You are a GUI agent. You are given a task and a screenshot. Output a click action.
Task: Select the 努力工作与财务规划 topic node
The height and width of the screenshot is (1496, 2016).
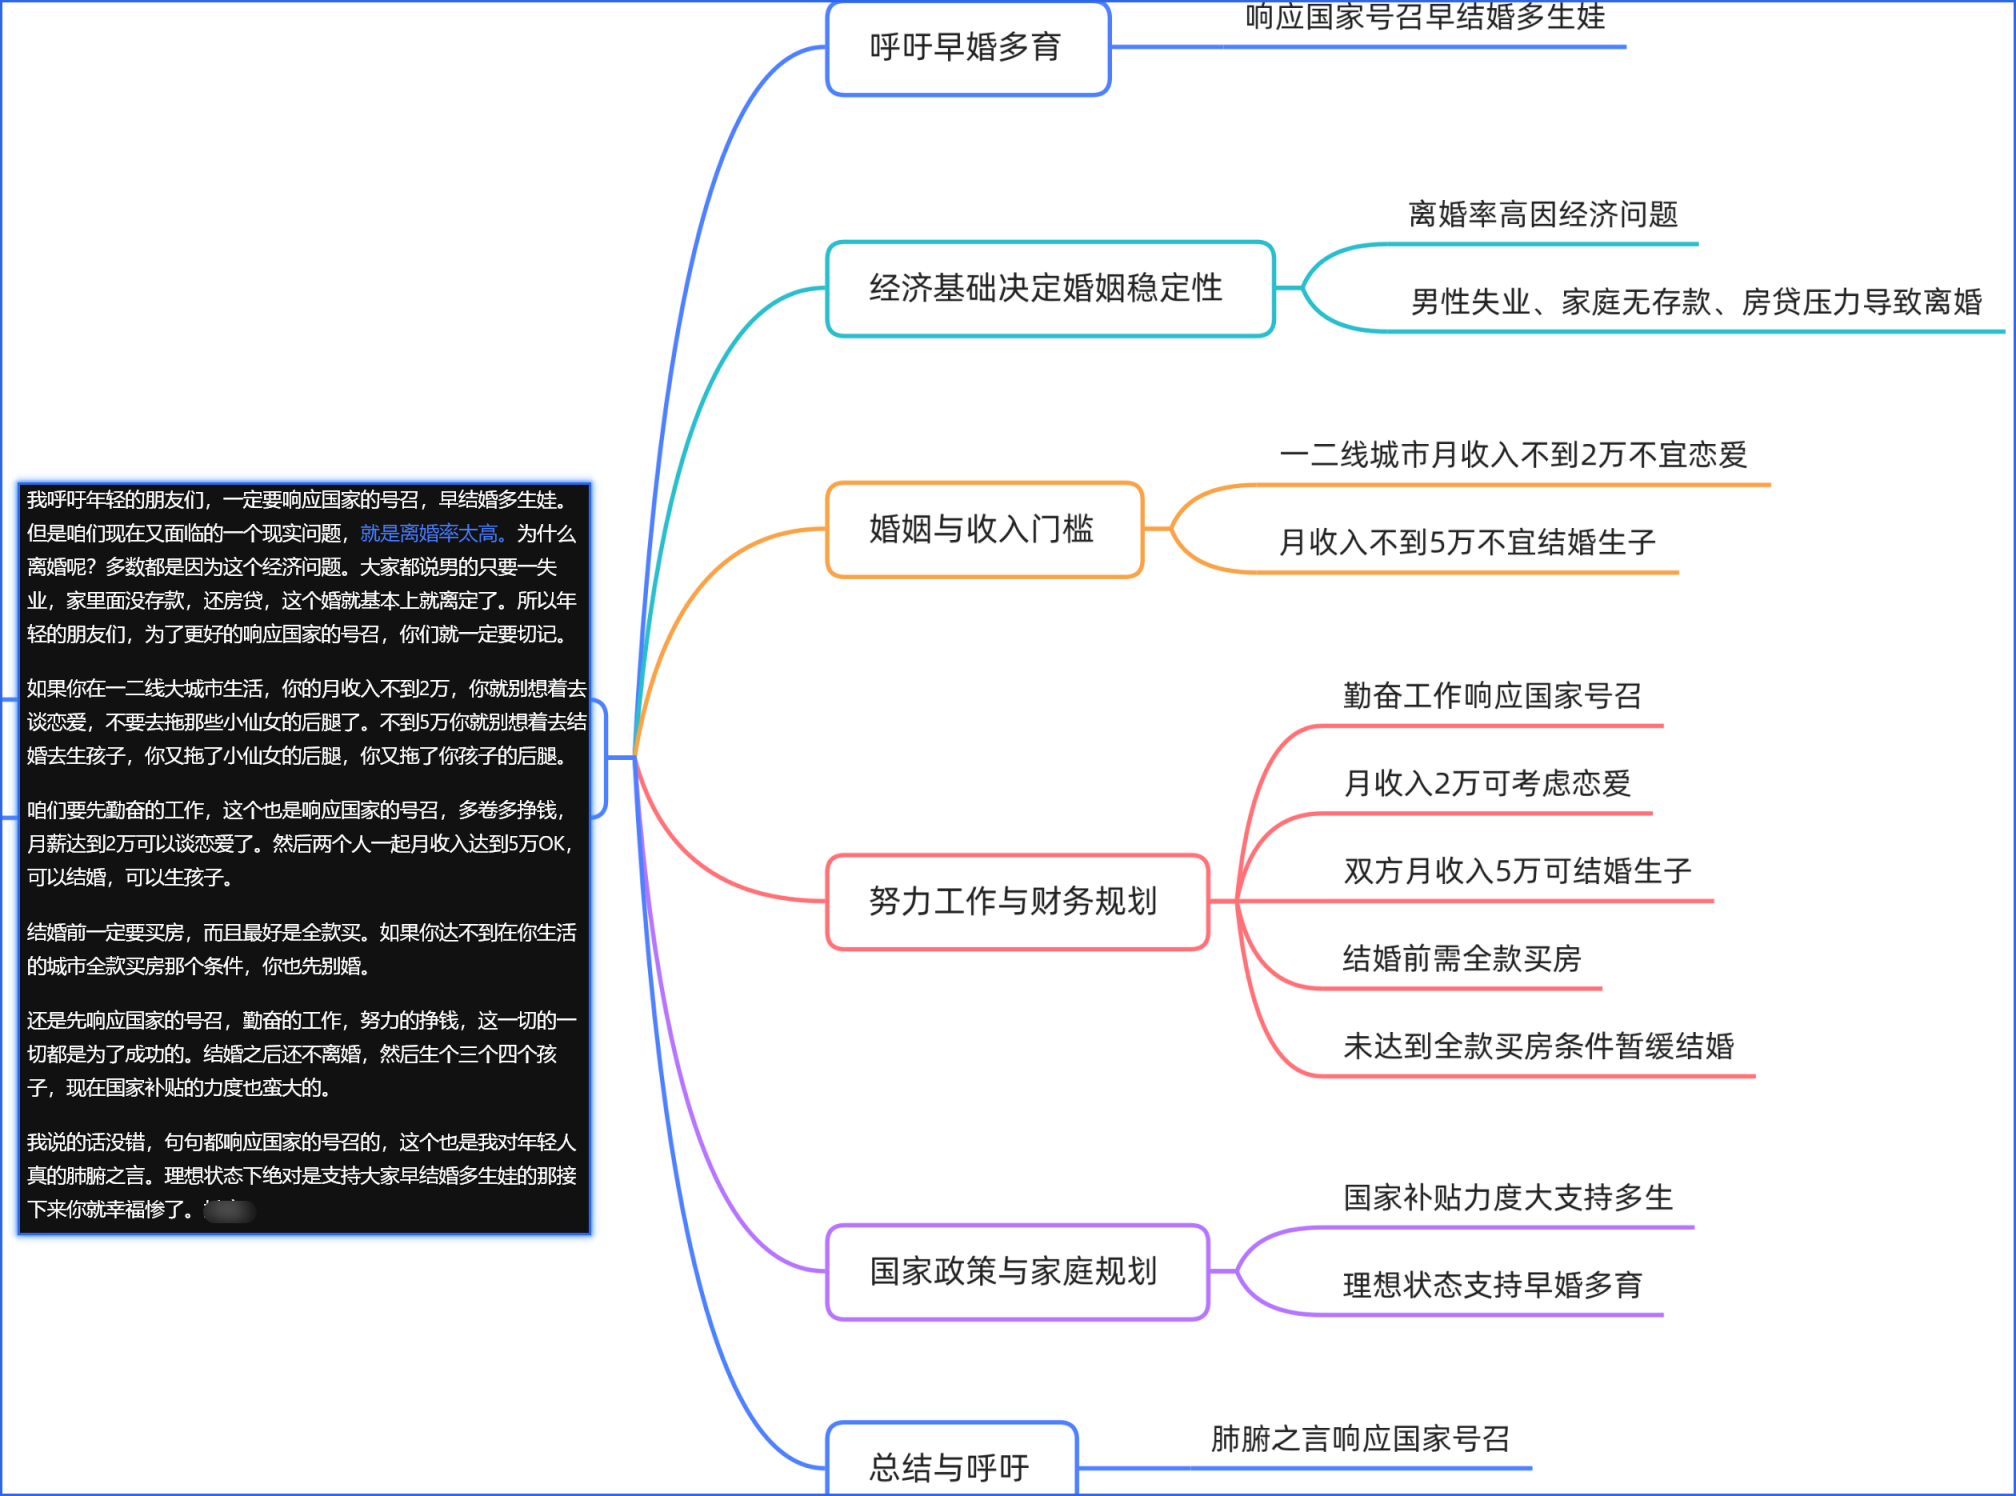[1015, 901]
